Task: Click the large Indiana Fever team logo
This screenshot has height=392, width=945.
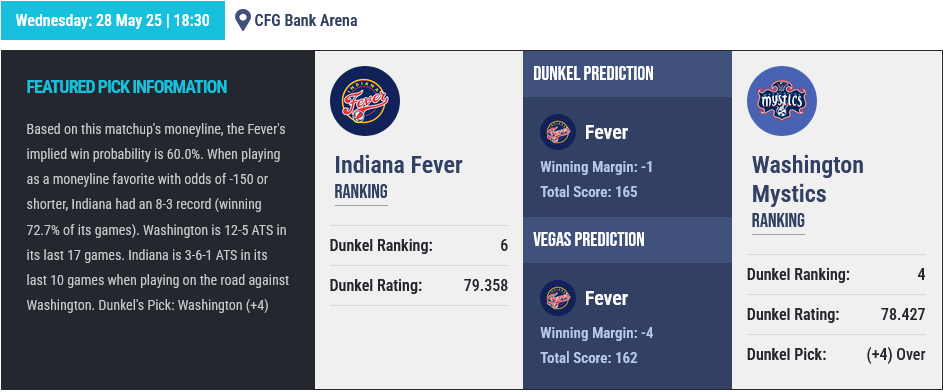Action: [365, 101]
